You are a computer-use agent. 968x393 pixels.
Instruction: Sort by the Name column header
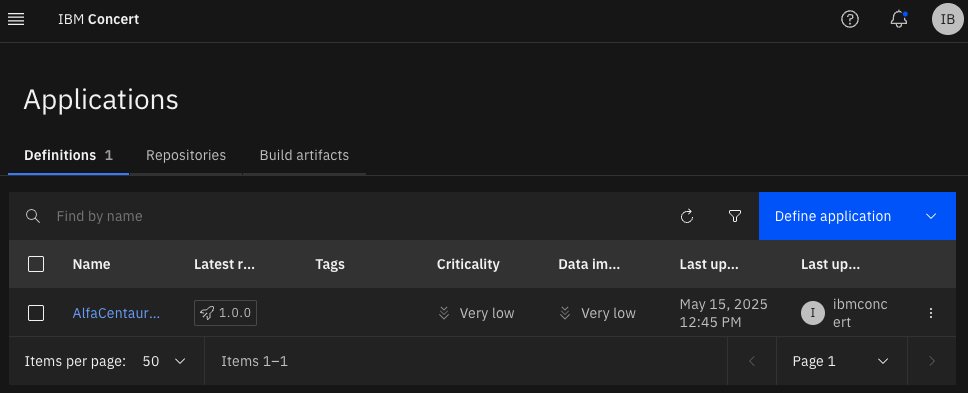click(x=91, y=264)
